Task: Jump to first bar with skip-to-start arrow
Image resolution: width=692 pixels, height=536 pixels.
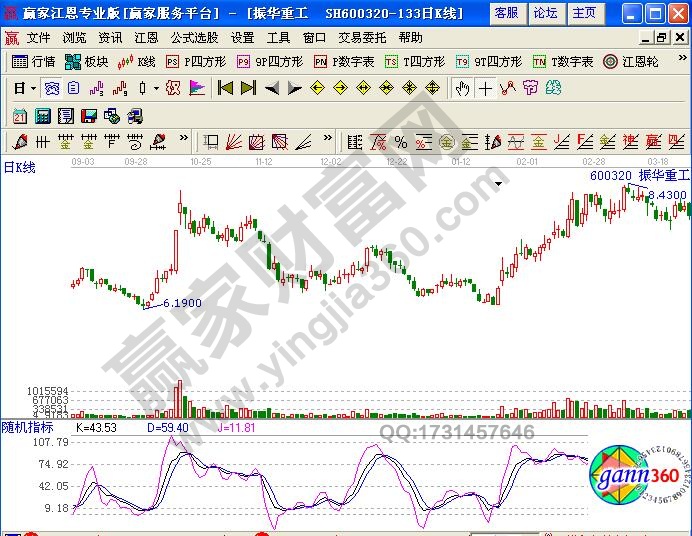Action: pos(225,88)
